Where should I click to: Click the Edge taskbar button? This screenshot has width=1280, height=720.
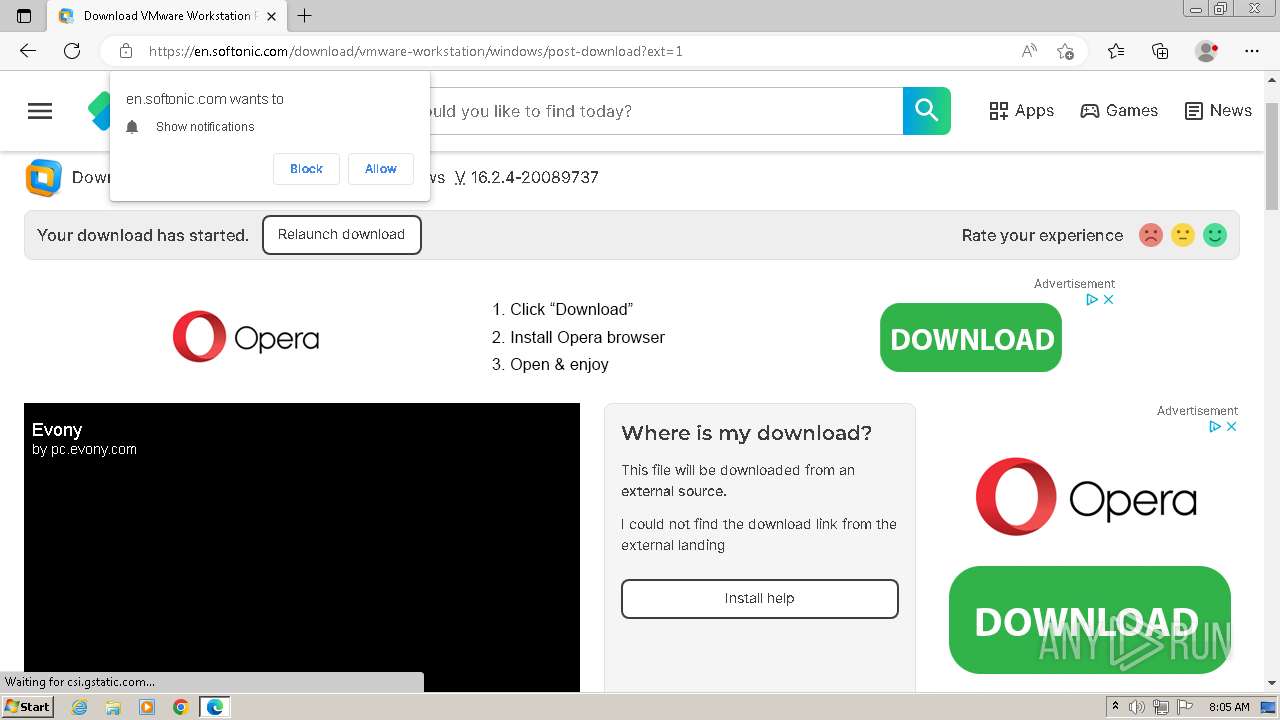click(x=215, y=707)
